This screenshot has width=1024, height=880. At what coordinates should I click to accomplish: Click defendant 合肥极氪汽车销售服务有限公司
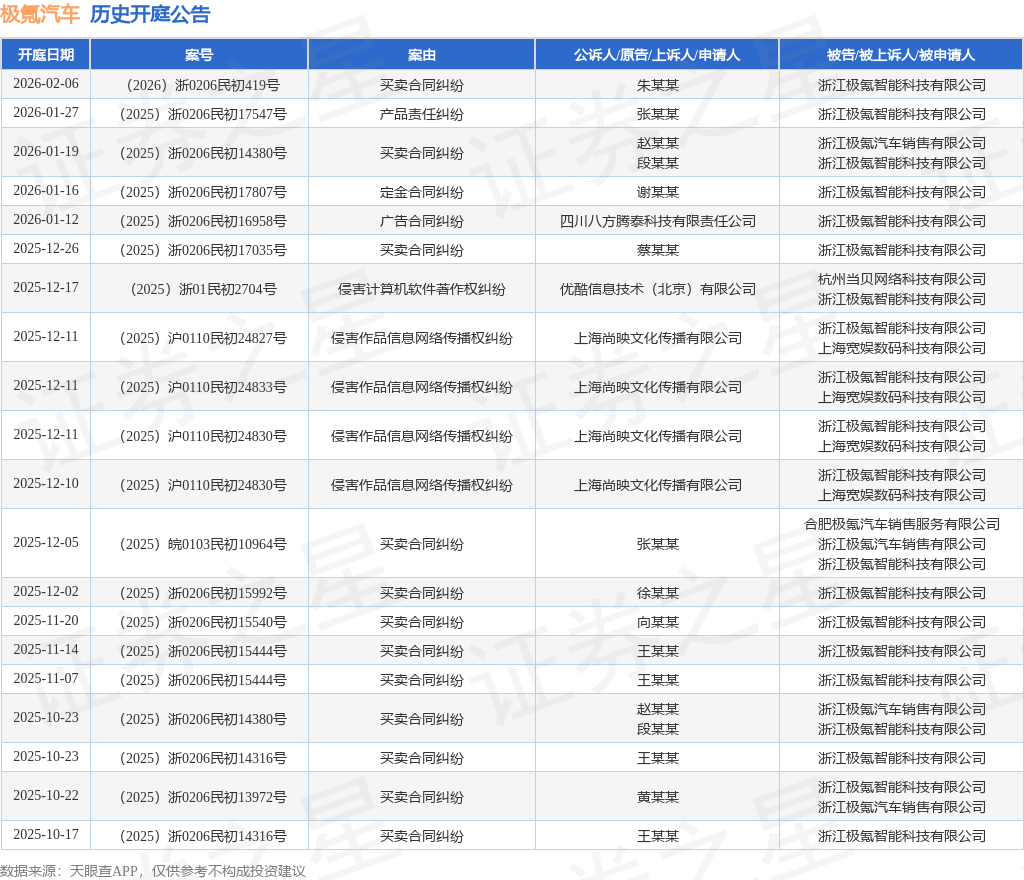pyautogui.click(x=901, y=524)
